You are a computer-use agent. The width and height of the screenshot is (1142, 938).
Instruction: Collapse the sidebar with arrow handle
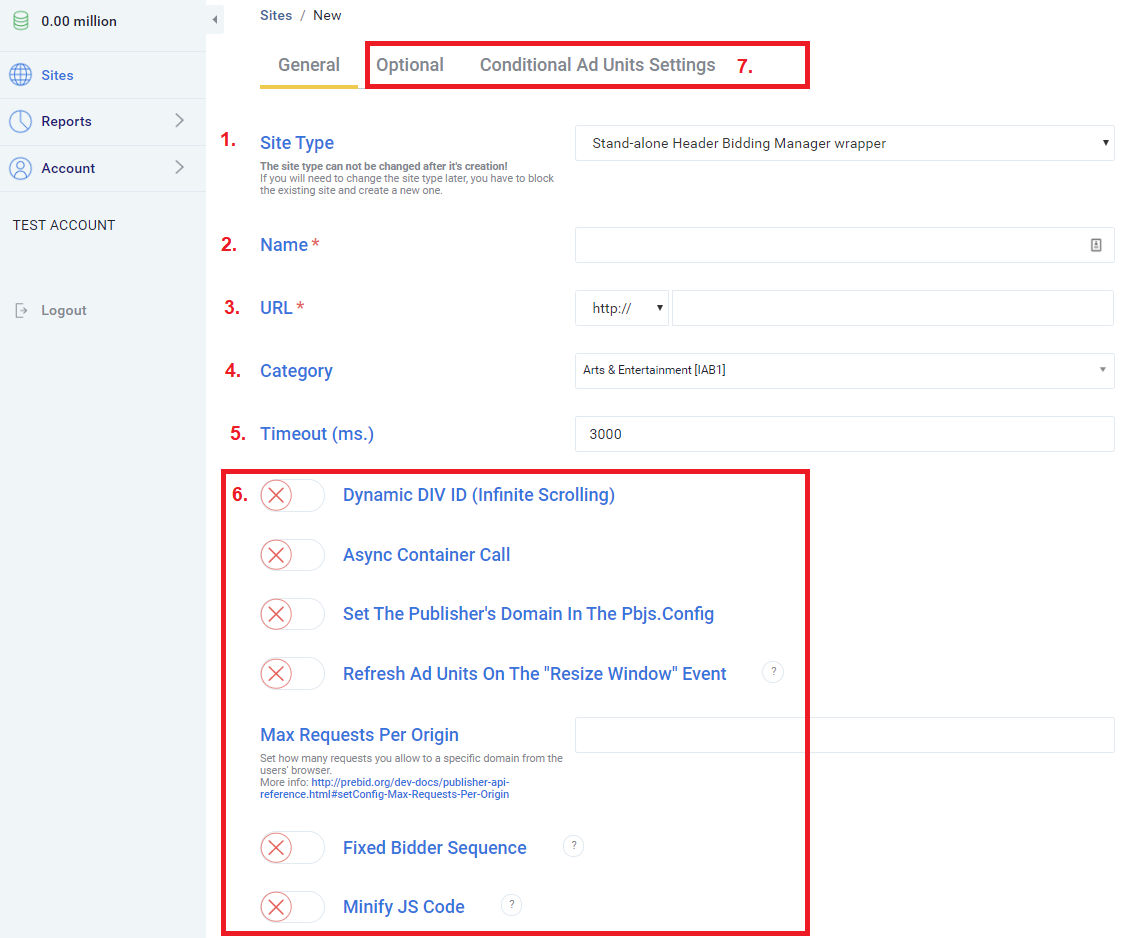pos(214,20)
